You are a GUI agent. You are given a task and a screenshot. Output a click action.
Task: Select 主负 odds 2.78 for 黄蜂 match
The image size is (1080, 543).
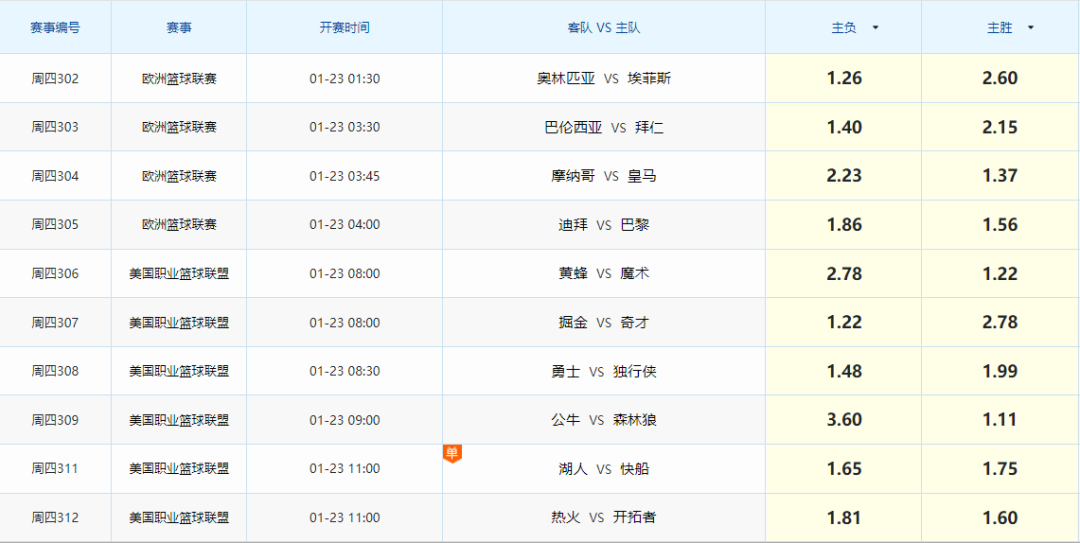[844, 274]
